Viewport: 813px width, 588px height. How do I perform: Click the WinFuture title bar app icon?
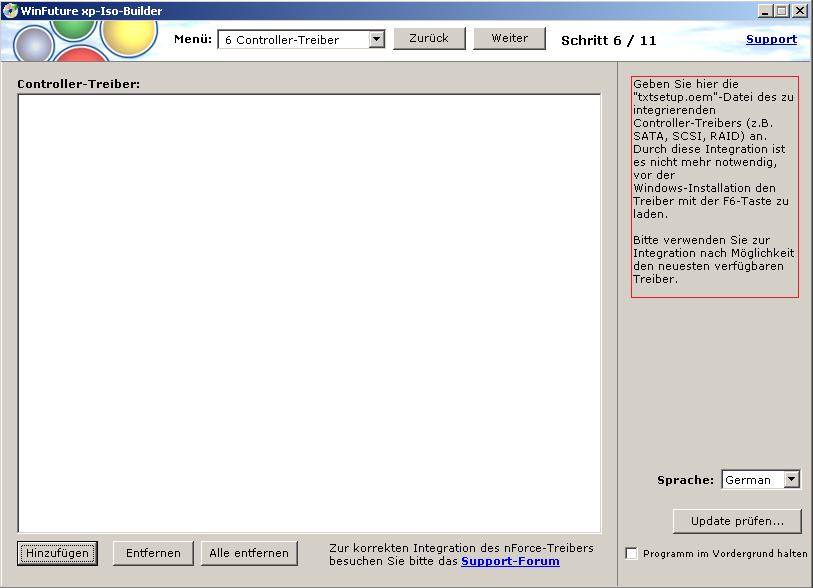coord(10,10)
